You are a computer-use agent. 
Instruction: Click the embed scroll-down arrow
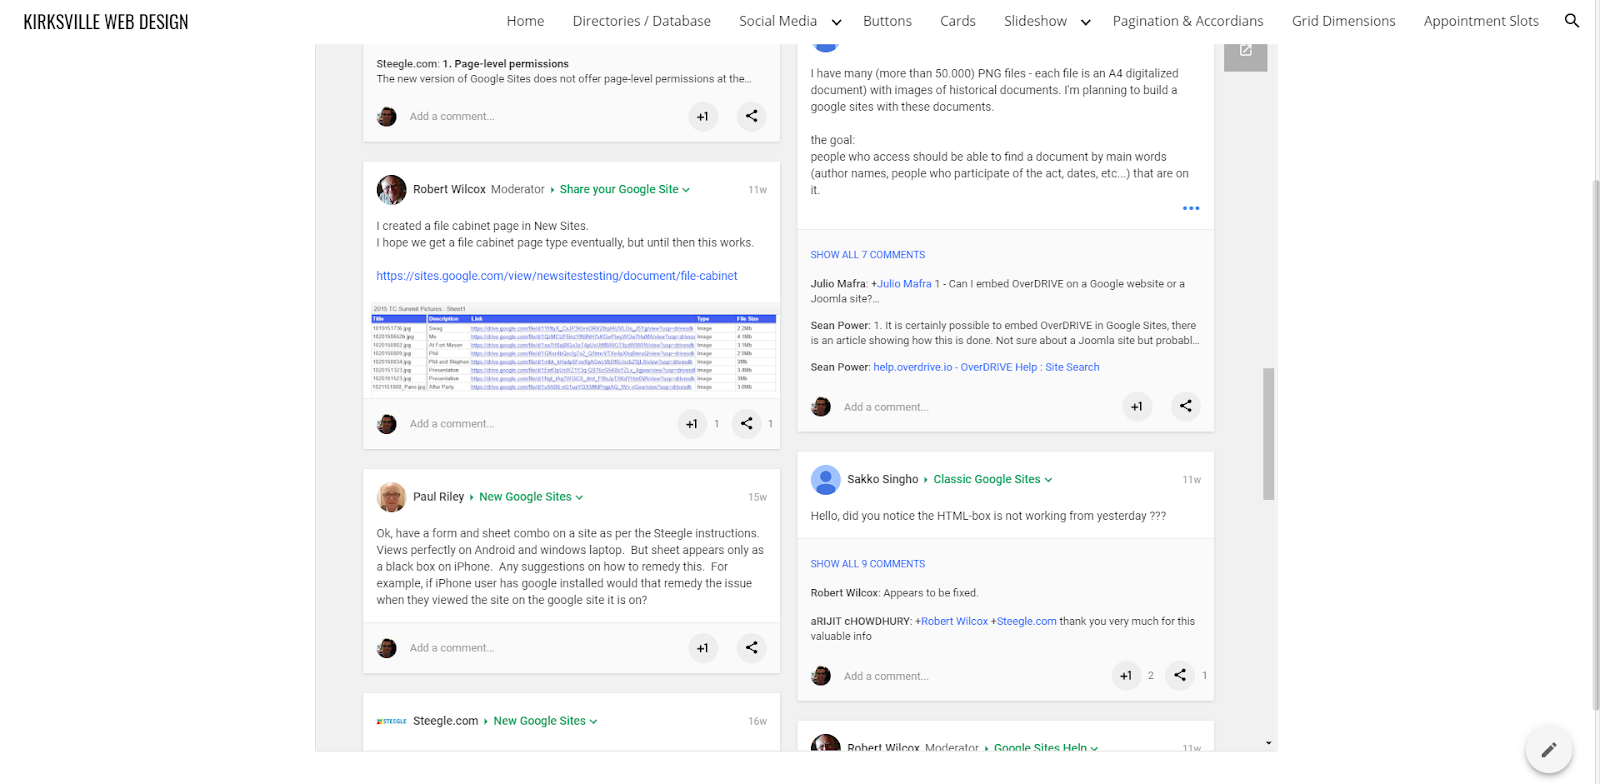(1268, 743)
